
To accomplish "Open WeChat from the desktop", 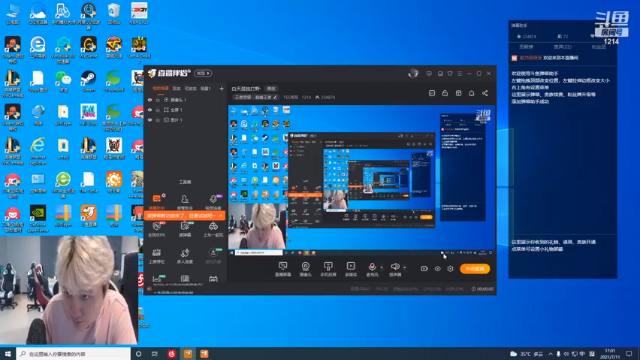I will [x=63, y=80].
